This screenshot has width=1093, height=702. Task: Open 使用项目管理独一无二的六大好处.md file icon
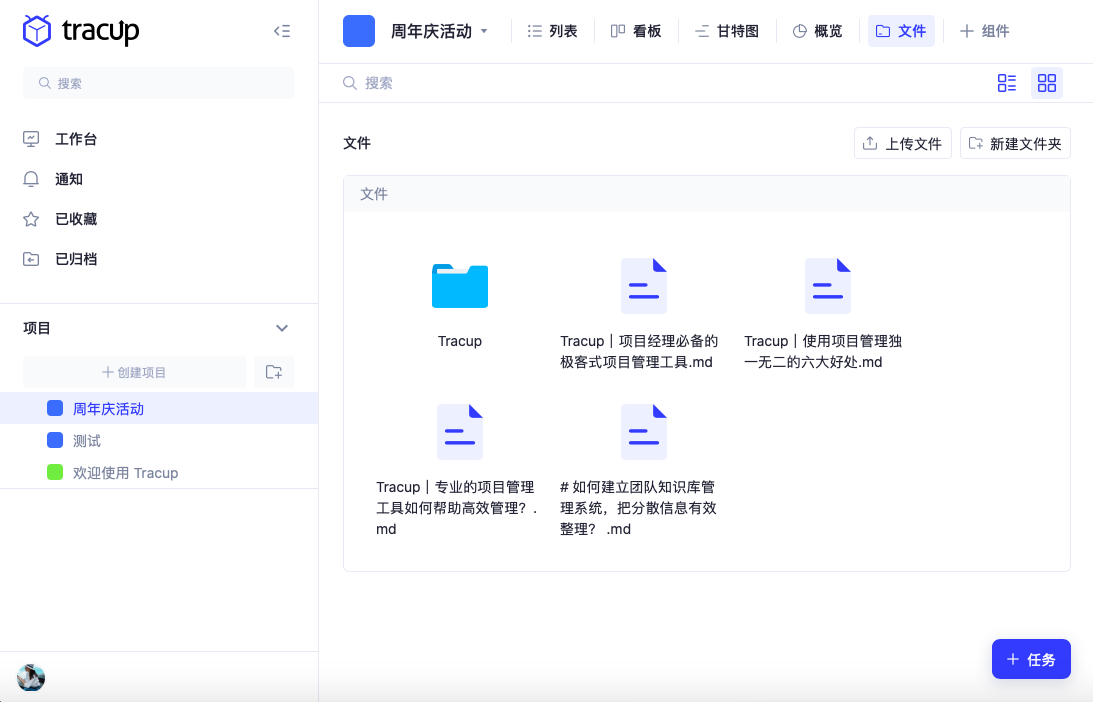pyautogui.click(x=828, y=286)
